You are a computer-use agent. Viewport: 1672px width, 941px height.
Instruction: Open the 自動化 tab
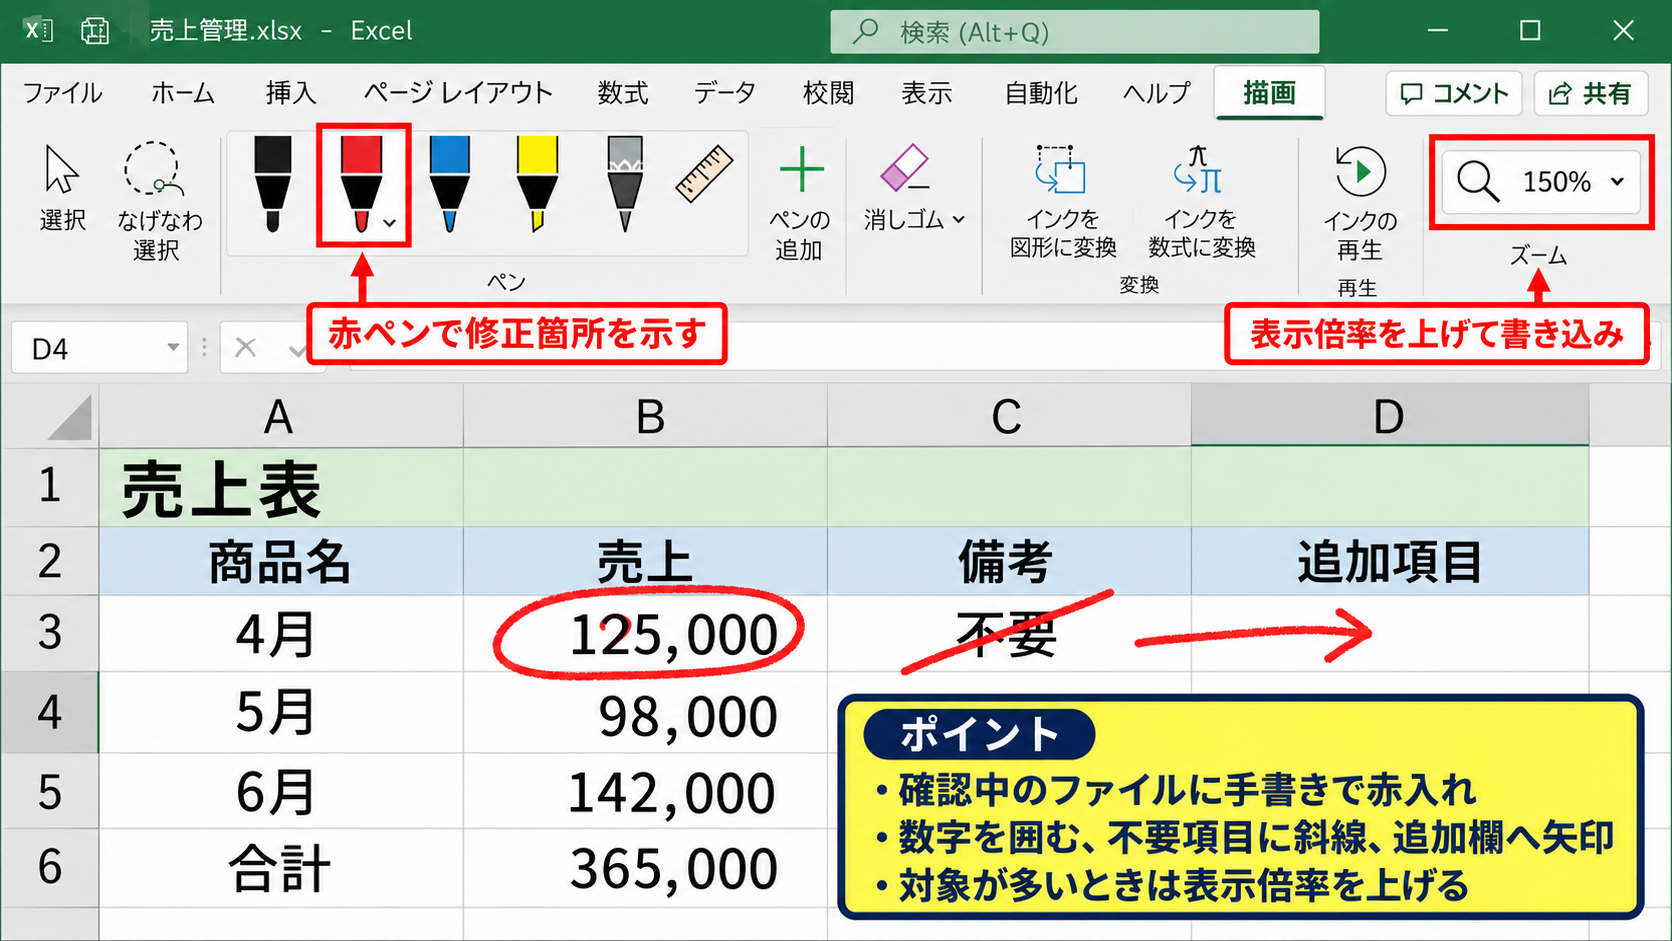[1041, 93]
